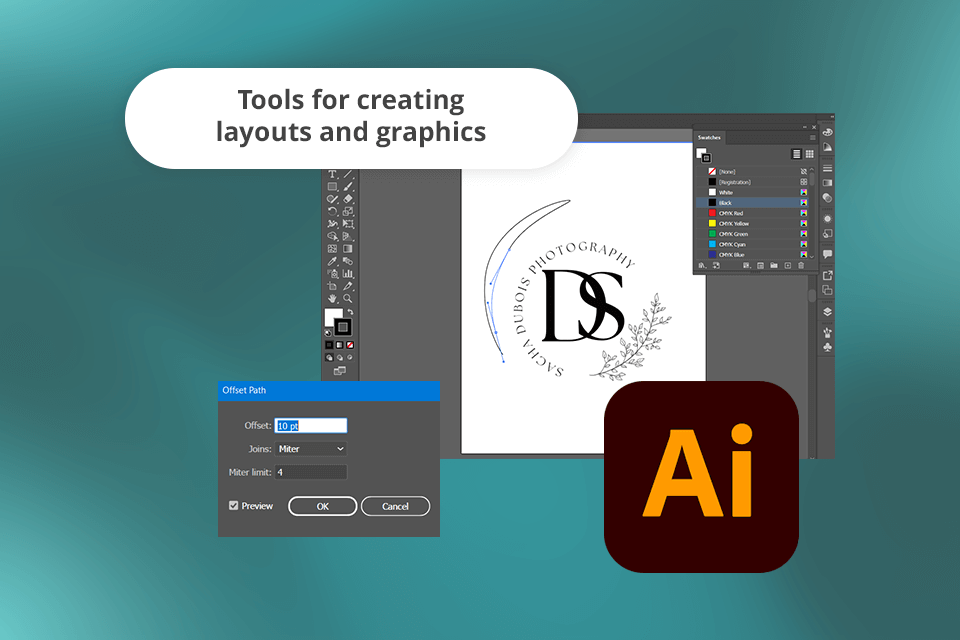This screenshot has height=640, width=960.
Task: Switch to Draw Normal mode
Action: click(329, 358)
